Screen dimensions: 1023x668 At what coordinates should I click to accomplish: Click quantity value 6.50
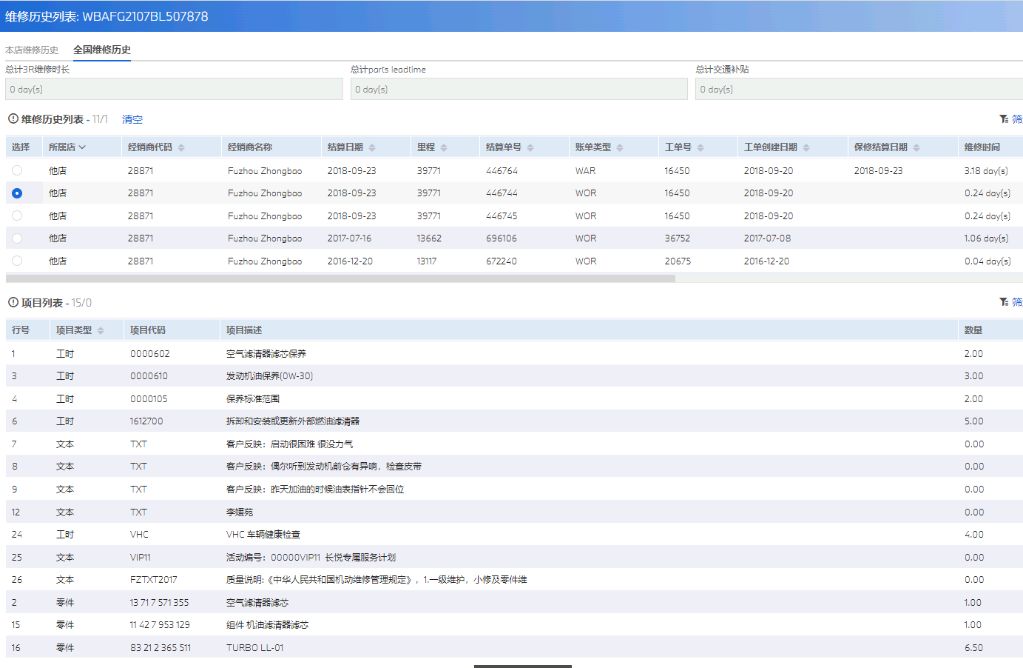click(973, 648)
